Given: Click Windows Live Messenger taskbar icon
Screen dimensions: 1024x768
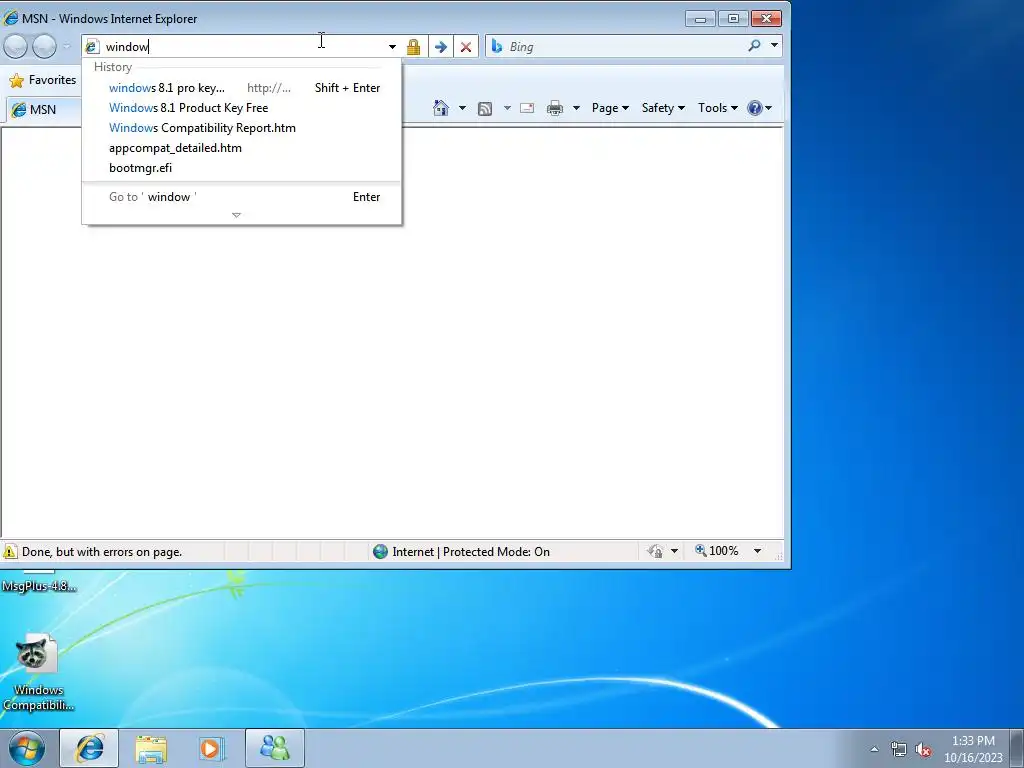Looking at the screenshot, I should [275, 748].
